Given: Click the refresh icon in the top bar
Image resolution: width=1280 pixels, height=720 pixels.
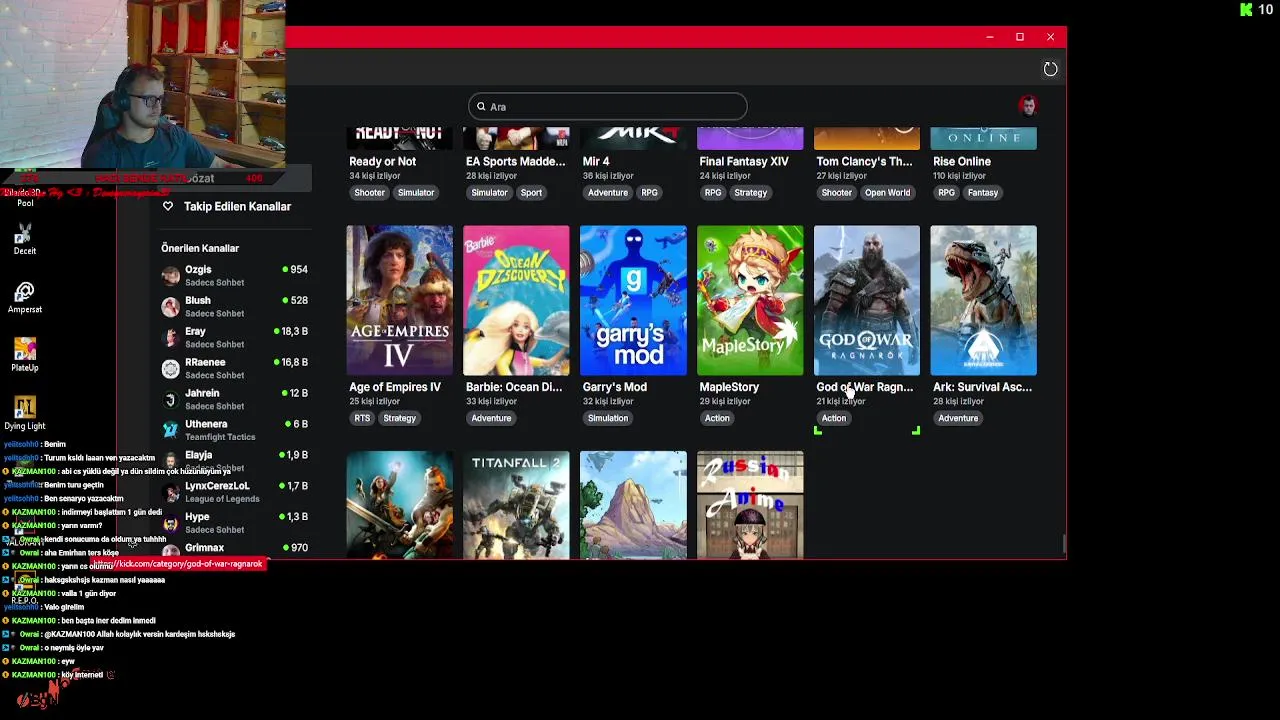Looking at the screenshot, I should (x=1050, y=69).
